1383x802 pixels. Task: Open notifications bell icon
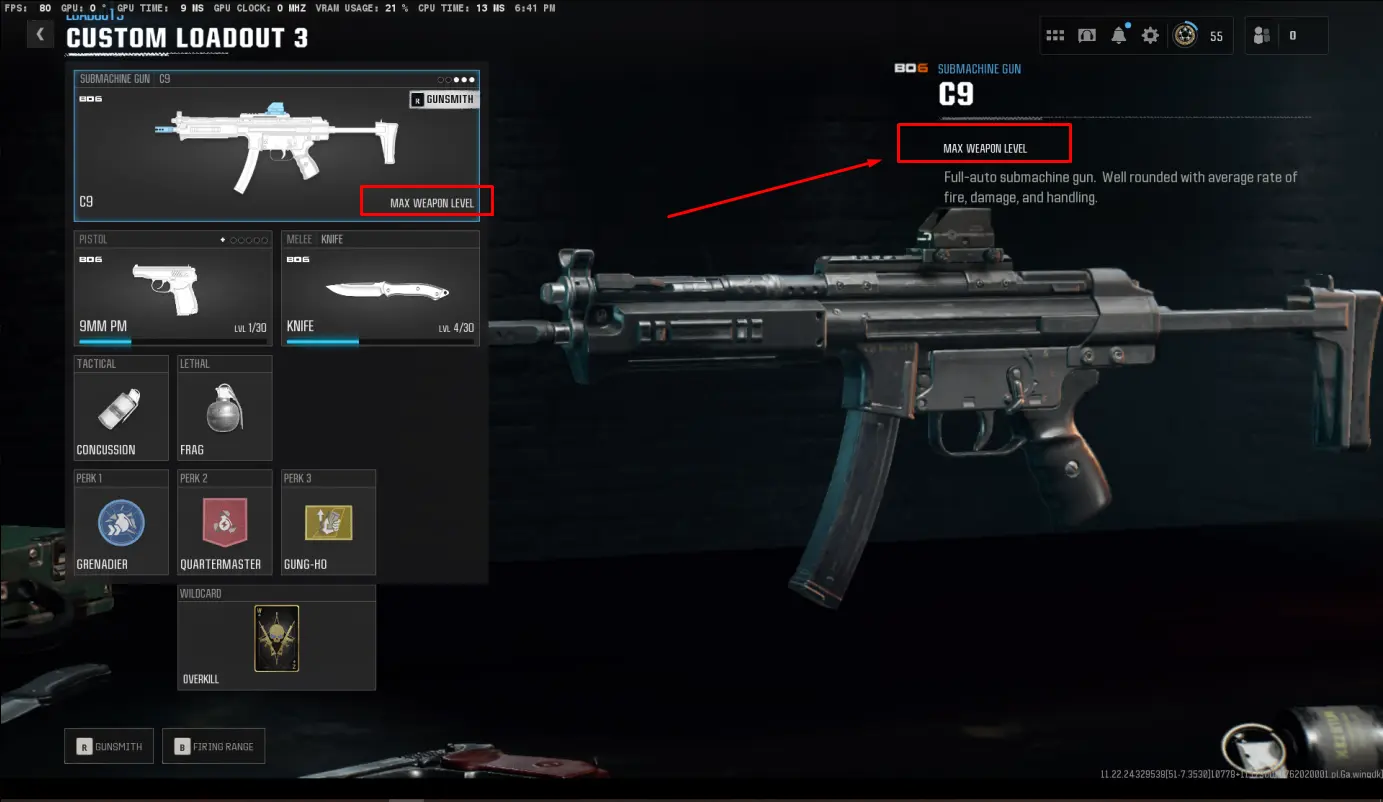(1119, 35)
